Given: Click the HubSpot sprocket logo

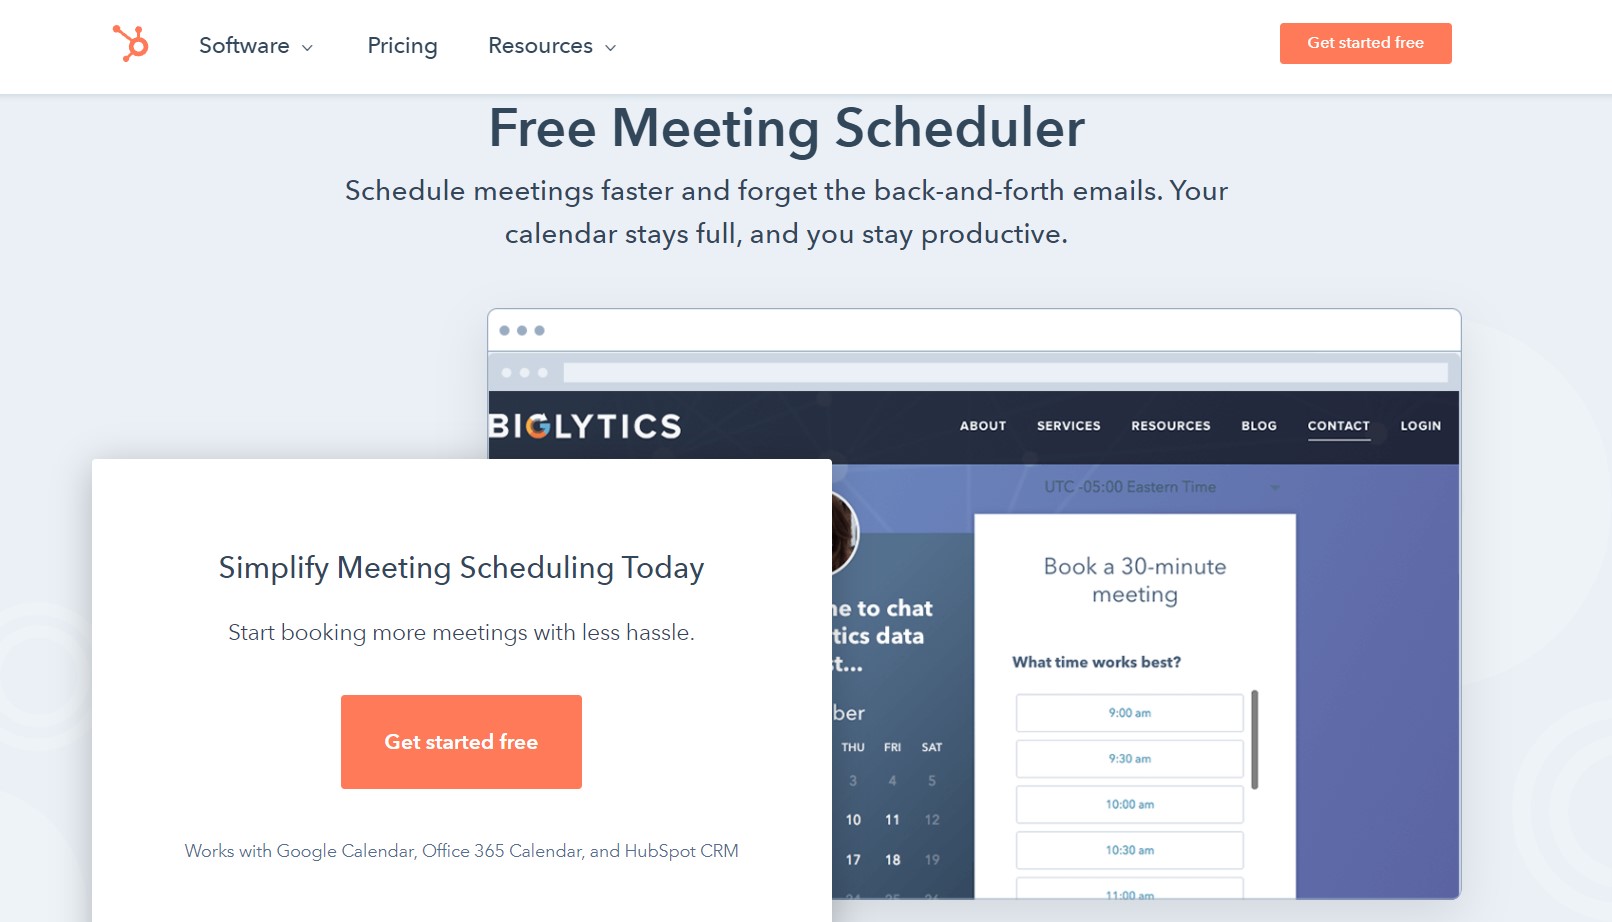Looking at the screenshot, I should click(x=130, y=44).
